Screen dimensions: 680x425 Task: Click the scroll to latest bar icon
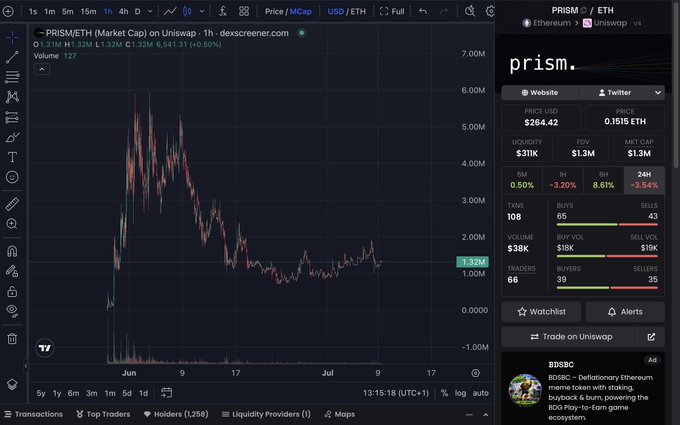475,373
